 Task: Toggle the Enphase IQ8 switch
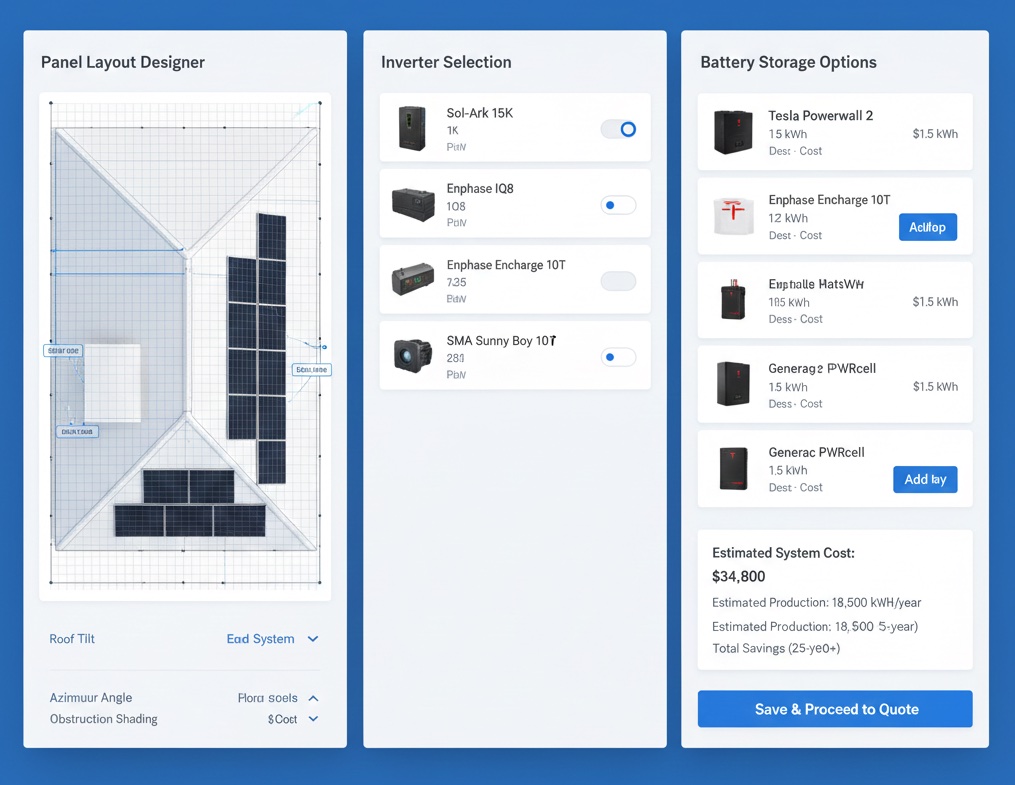[x=618, y=205]
